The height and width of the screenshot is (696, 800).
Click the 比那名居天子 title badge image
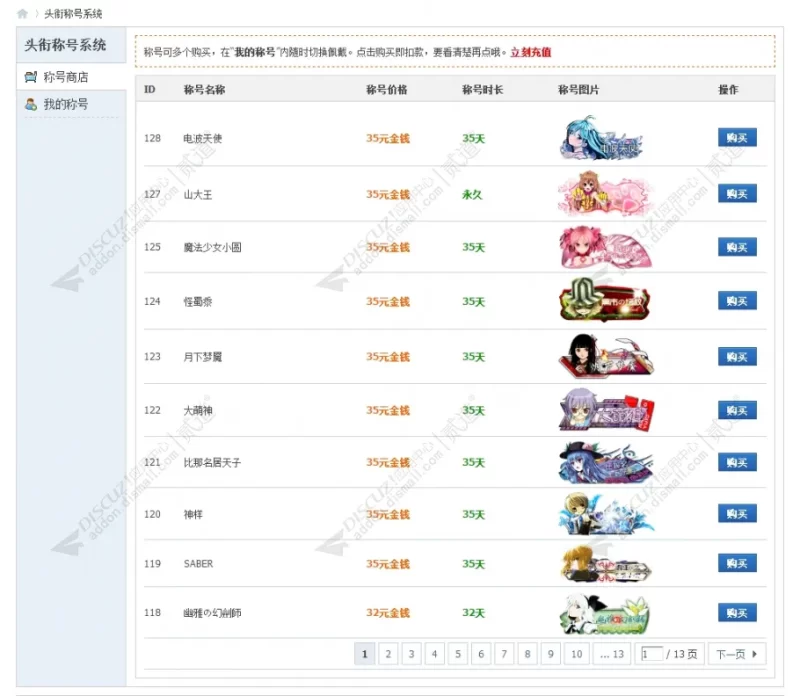[x=606, y=462]
